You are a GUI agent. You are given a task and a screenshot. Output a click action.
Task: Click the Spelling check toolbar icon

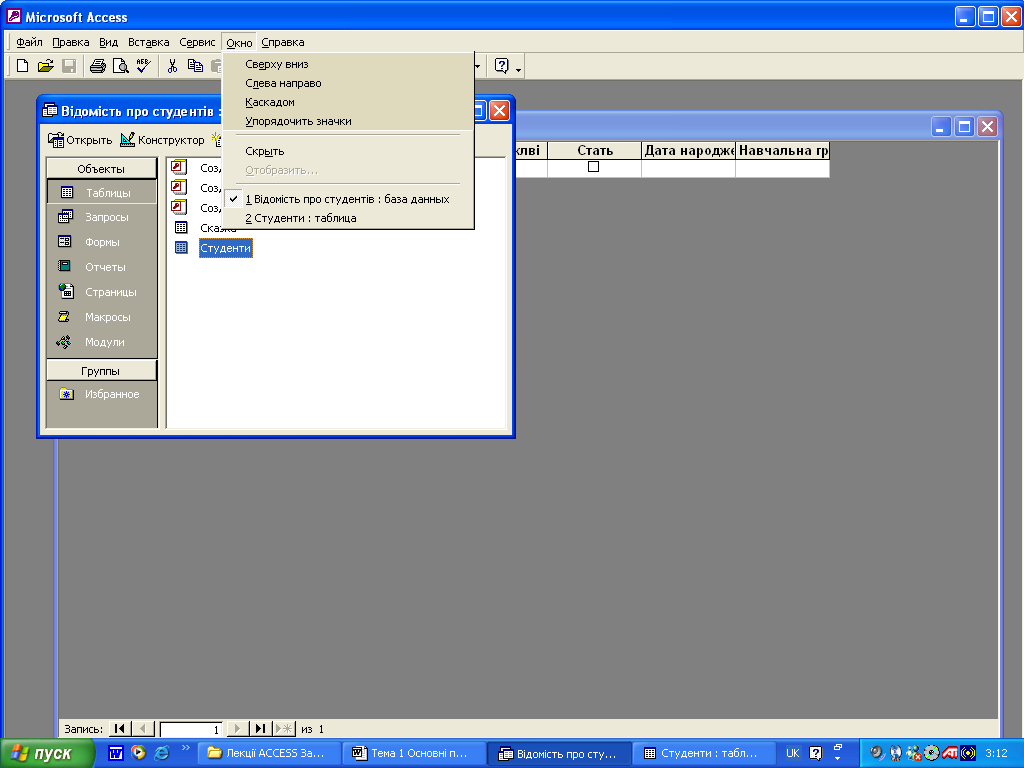point(144,66)
